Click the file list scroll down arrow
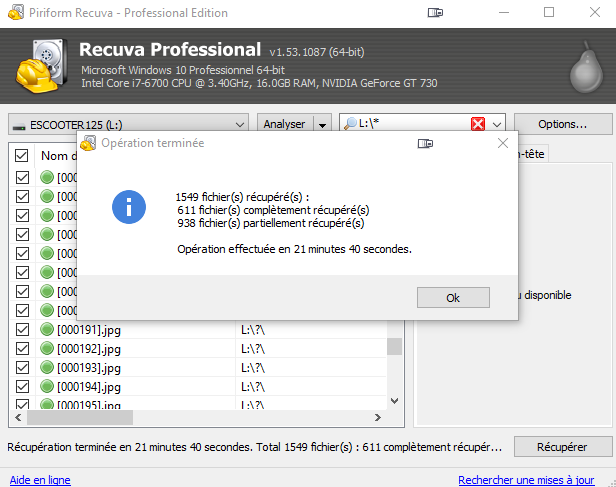The width and height of the screenshot is (616, 487). coord(395,401)
